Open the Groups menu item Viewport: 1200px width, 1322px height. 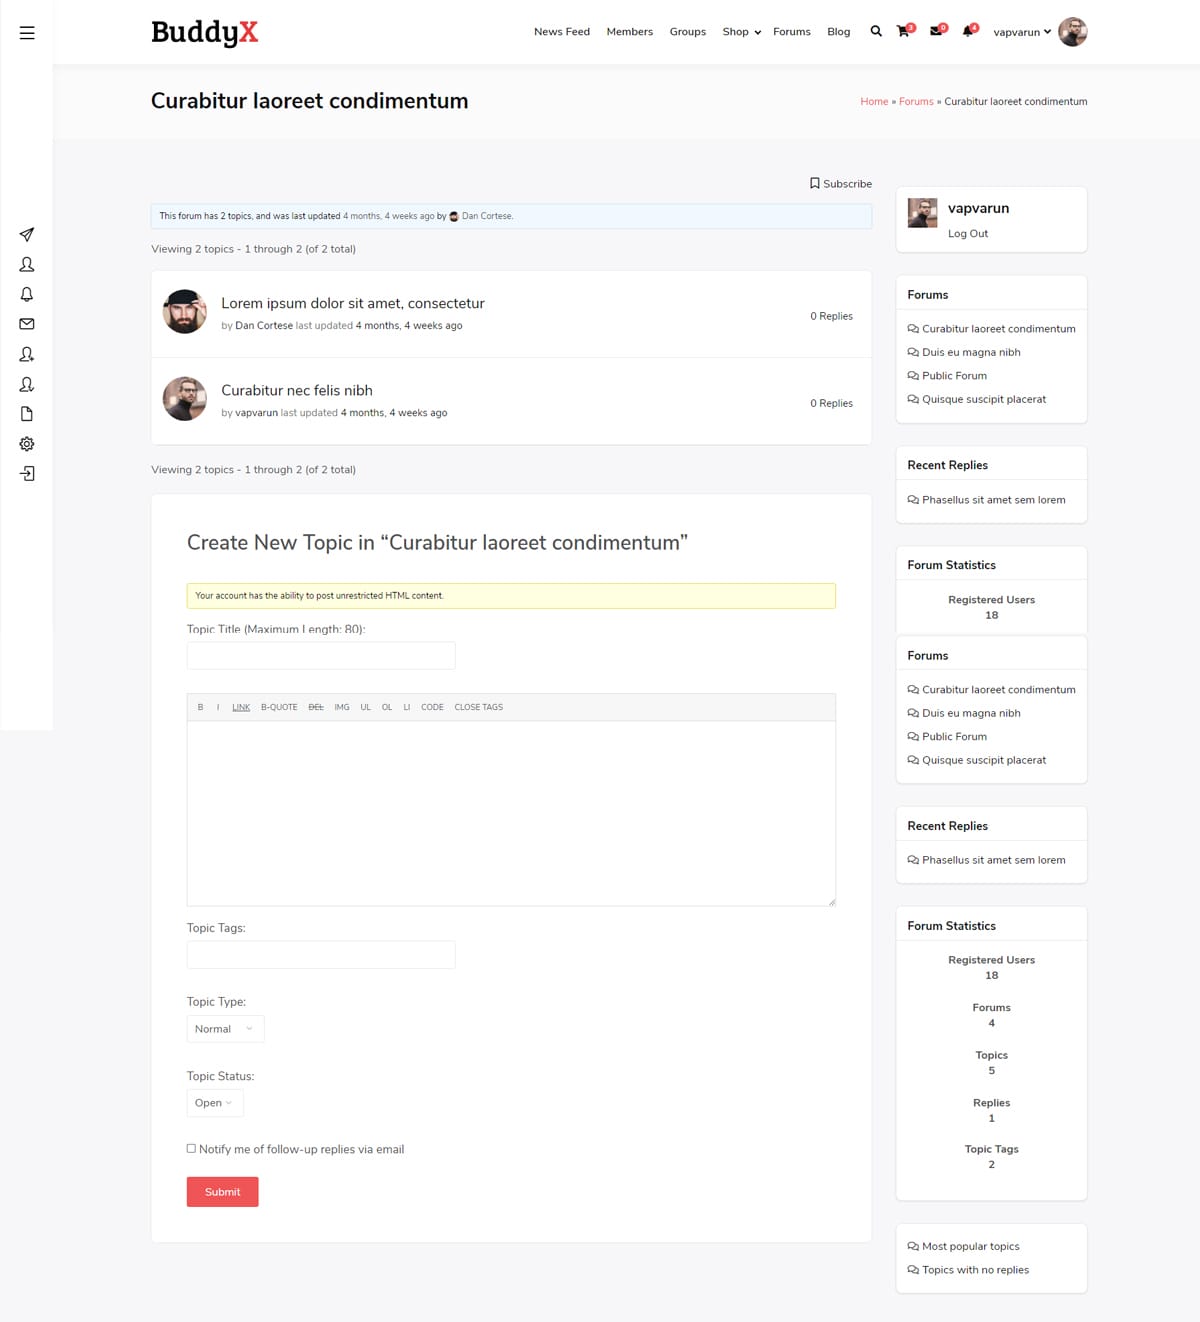pyautogui.click(x=687, y=32)
